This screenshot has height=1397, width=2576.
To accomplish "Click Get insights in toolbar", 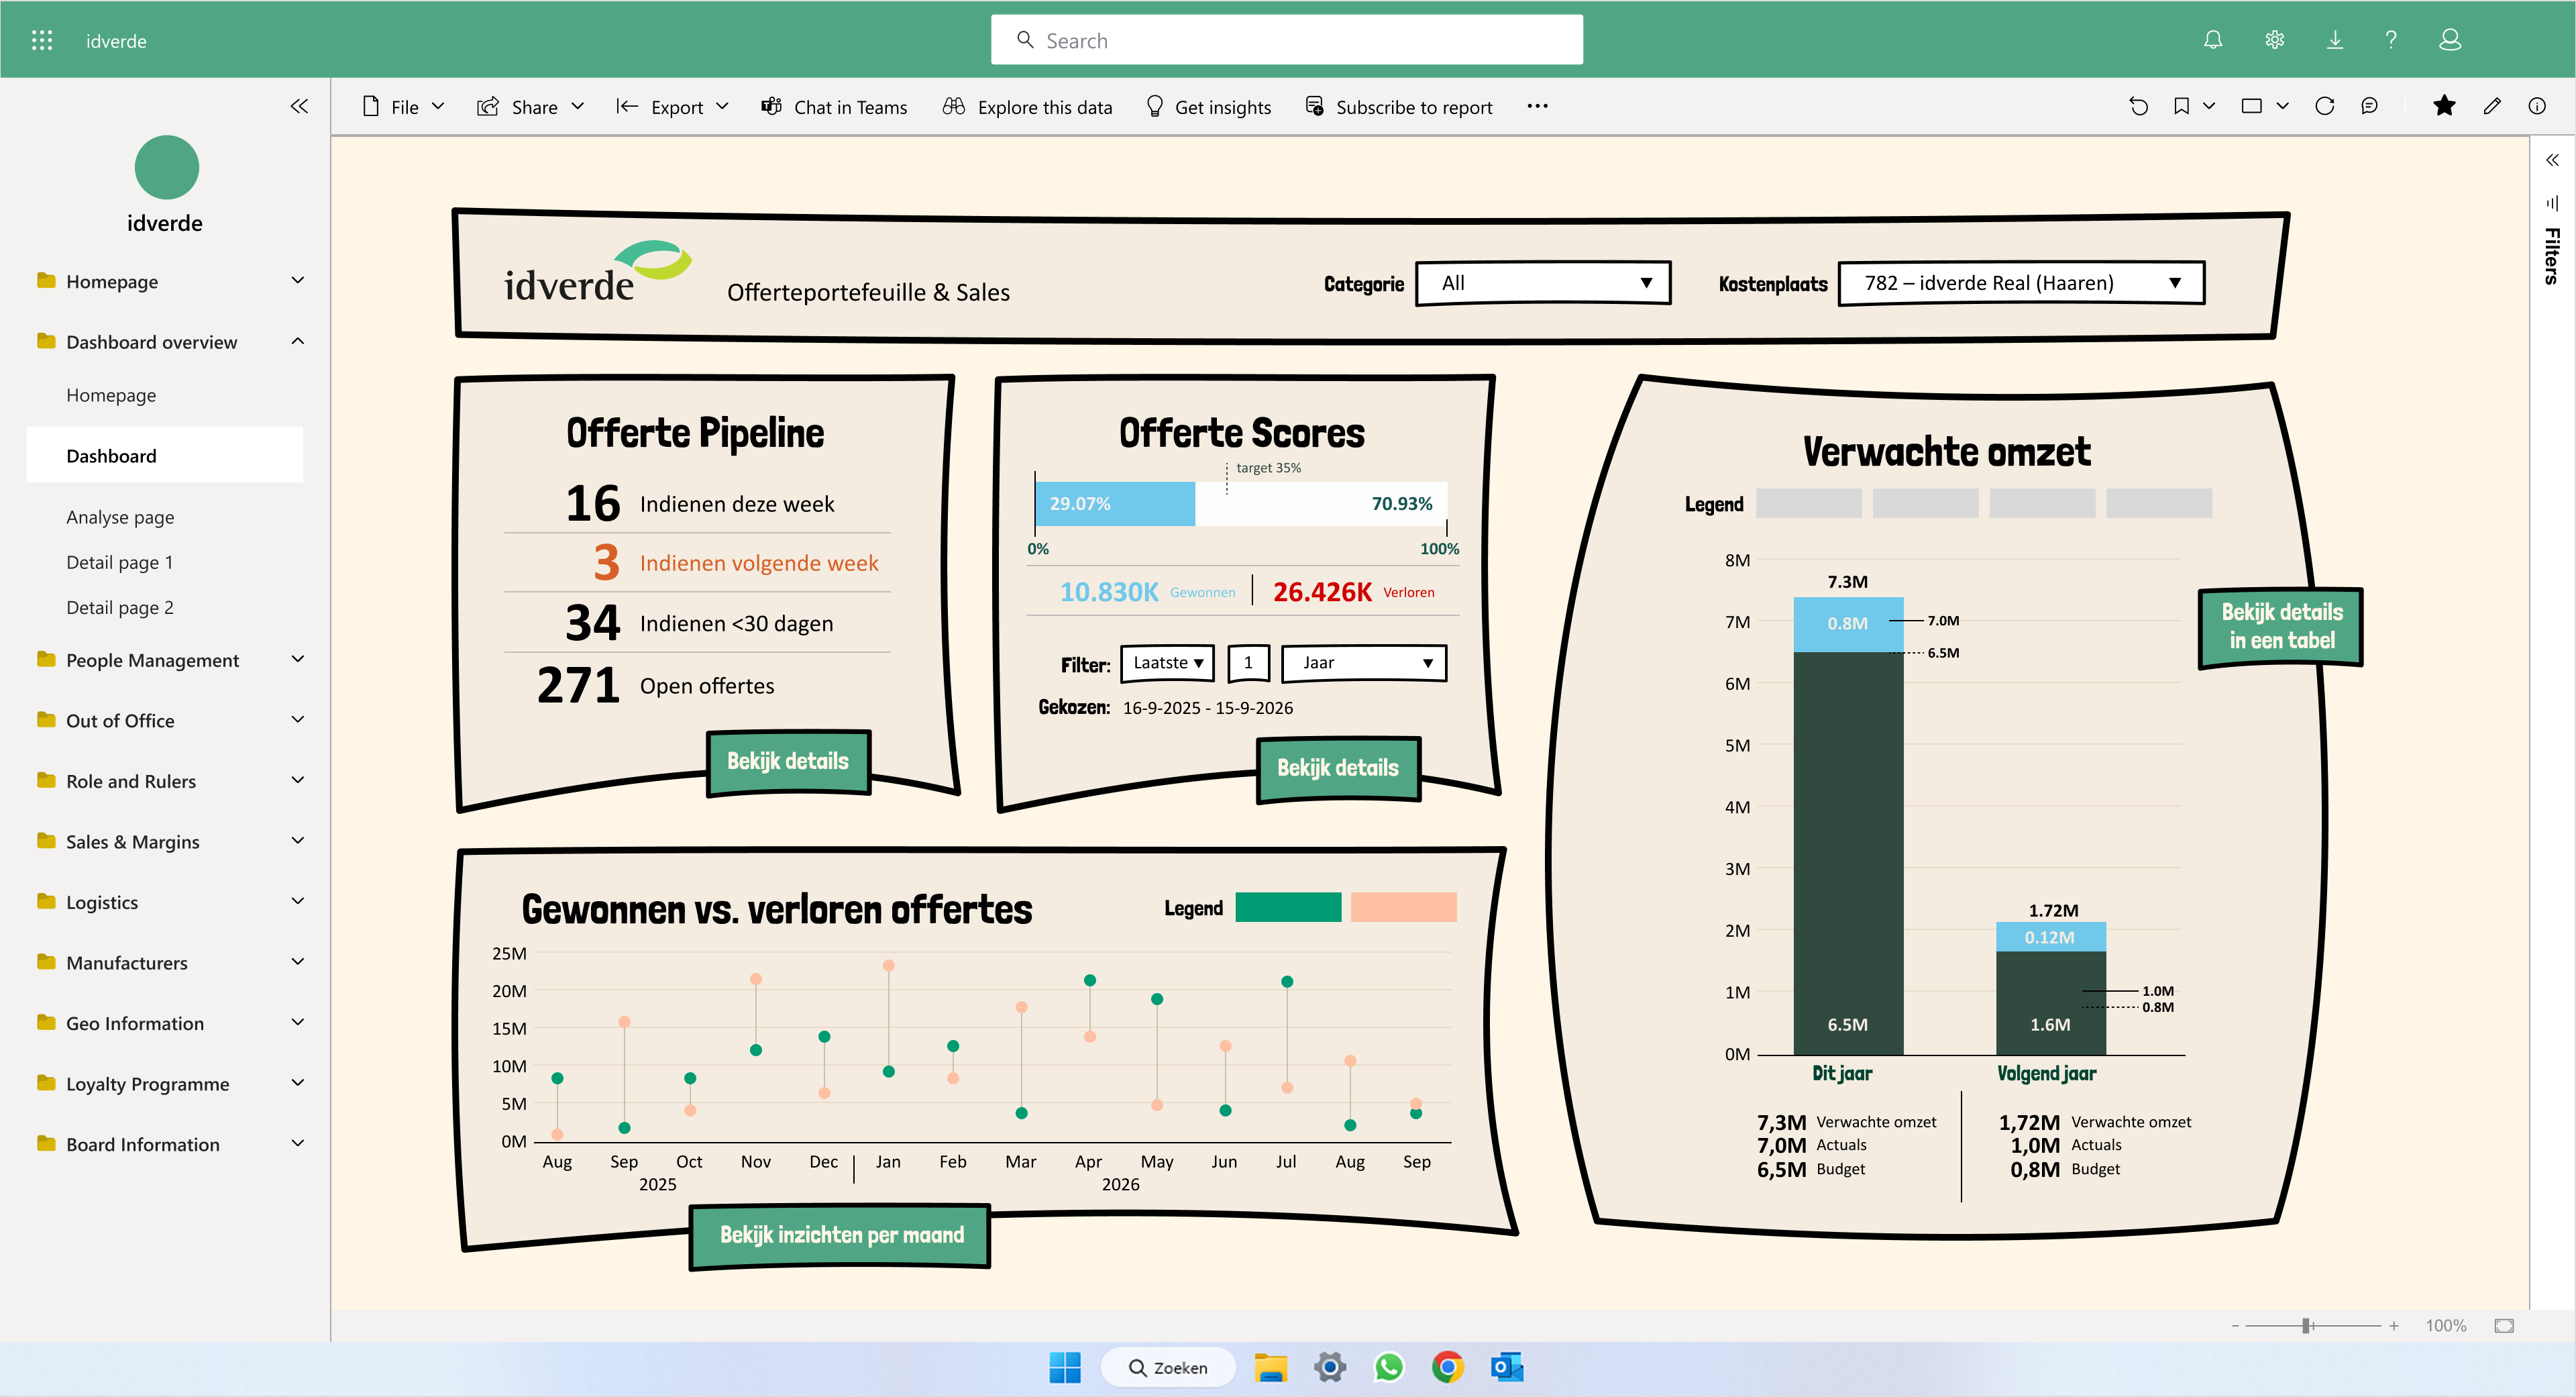I will [1209, 107].
